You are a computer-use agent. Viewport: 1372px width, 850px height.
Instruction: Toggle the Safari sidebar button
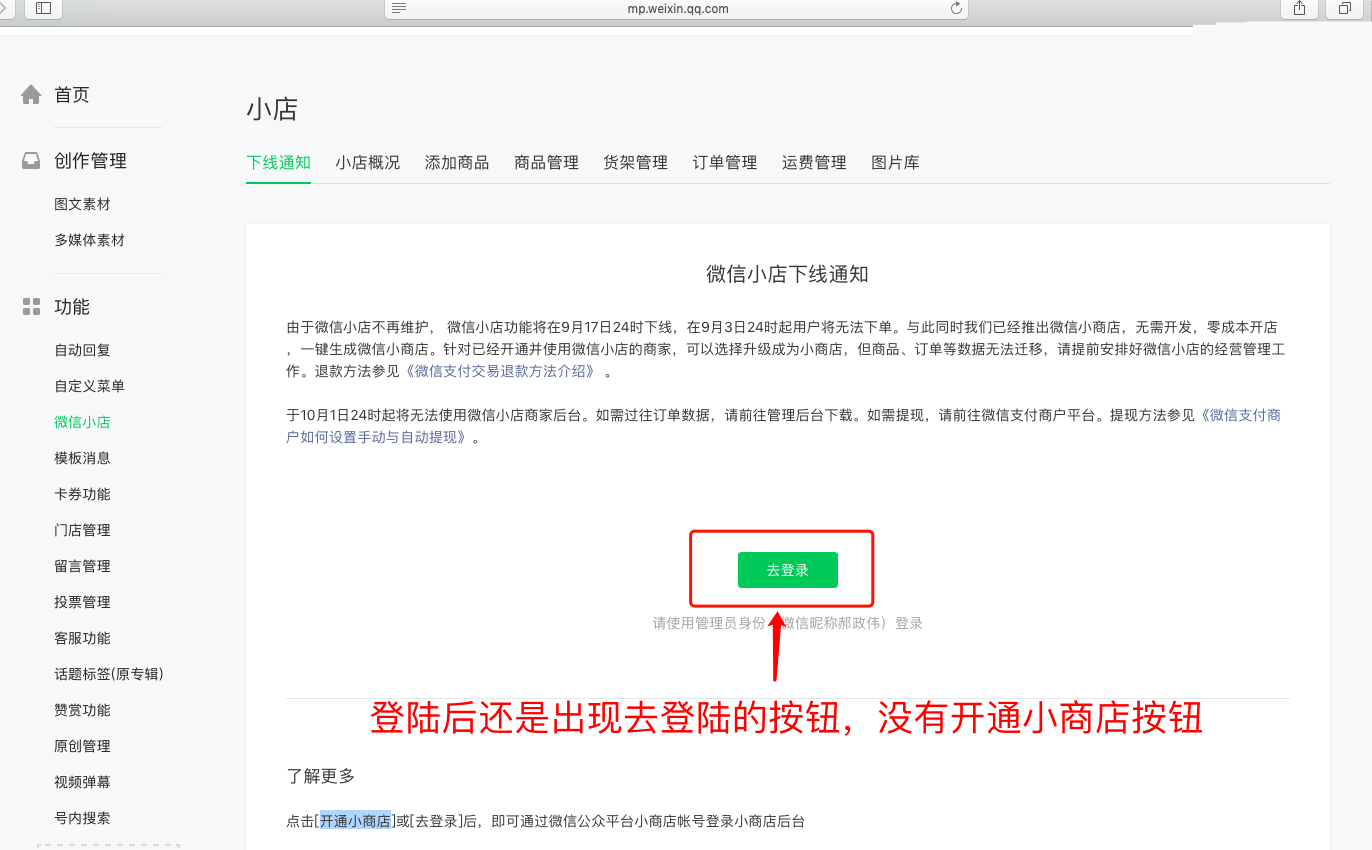pos(42,8)
